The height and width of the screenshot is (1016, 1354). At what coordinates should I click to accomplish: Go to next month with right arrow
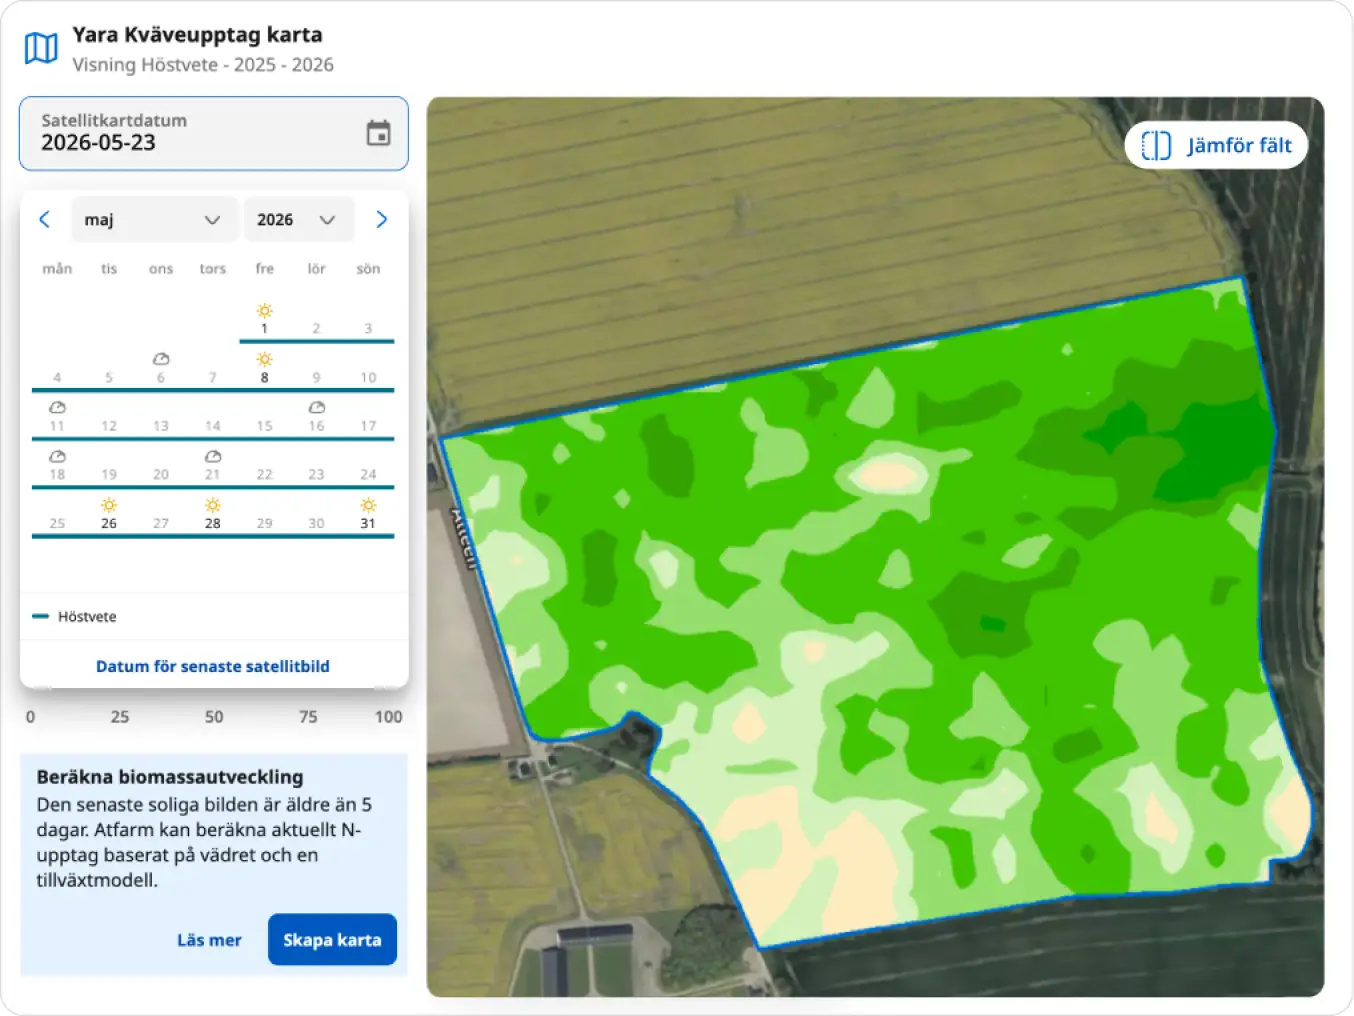[381, 219]
